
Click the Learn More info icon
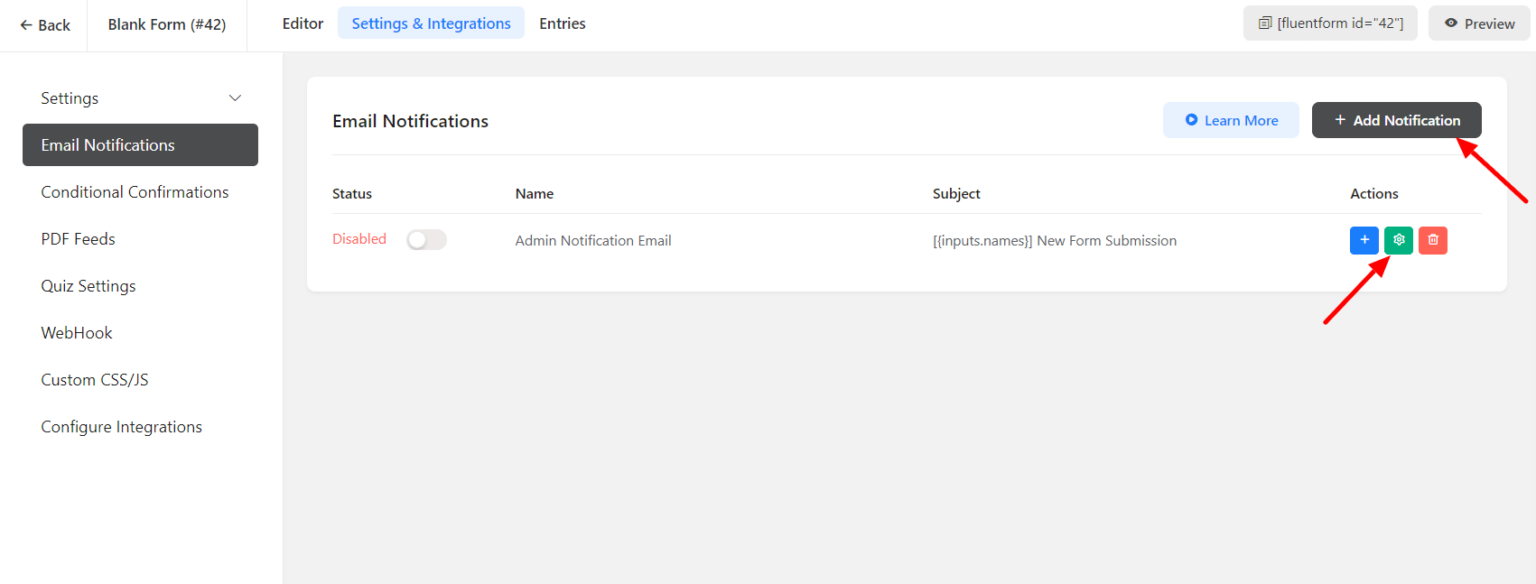click(1190, 120)
